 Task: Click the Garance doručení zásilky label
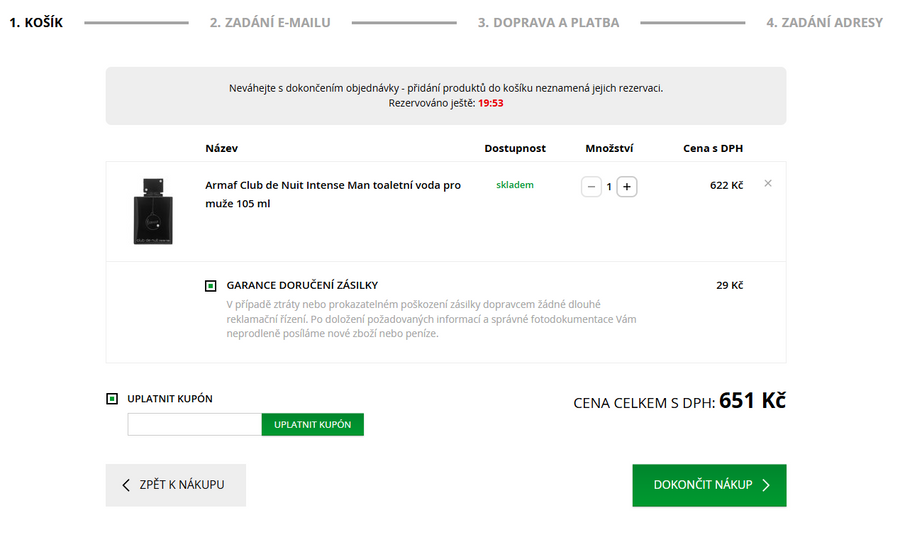302,286
